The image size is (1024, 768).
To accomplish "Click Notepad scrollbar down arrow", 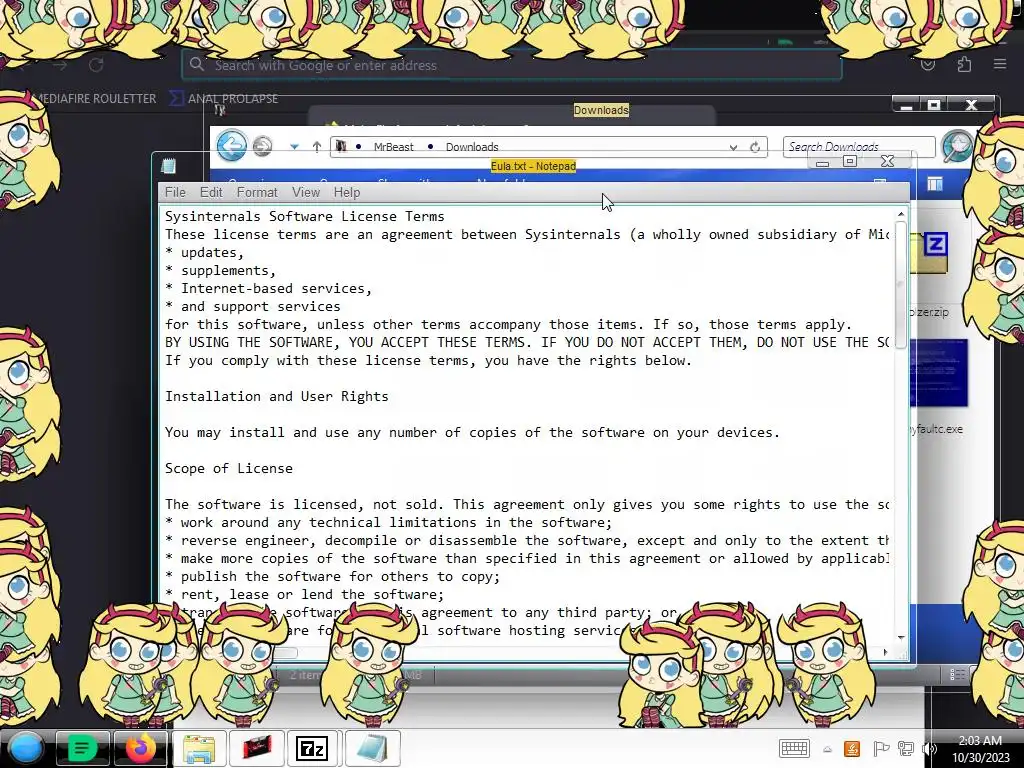I will coord(901,637).
